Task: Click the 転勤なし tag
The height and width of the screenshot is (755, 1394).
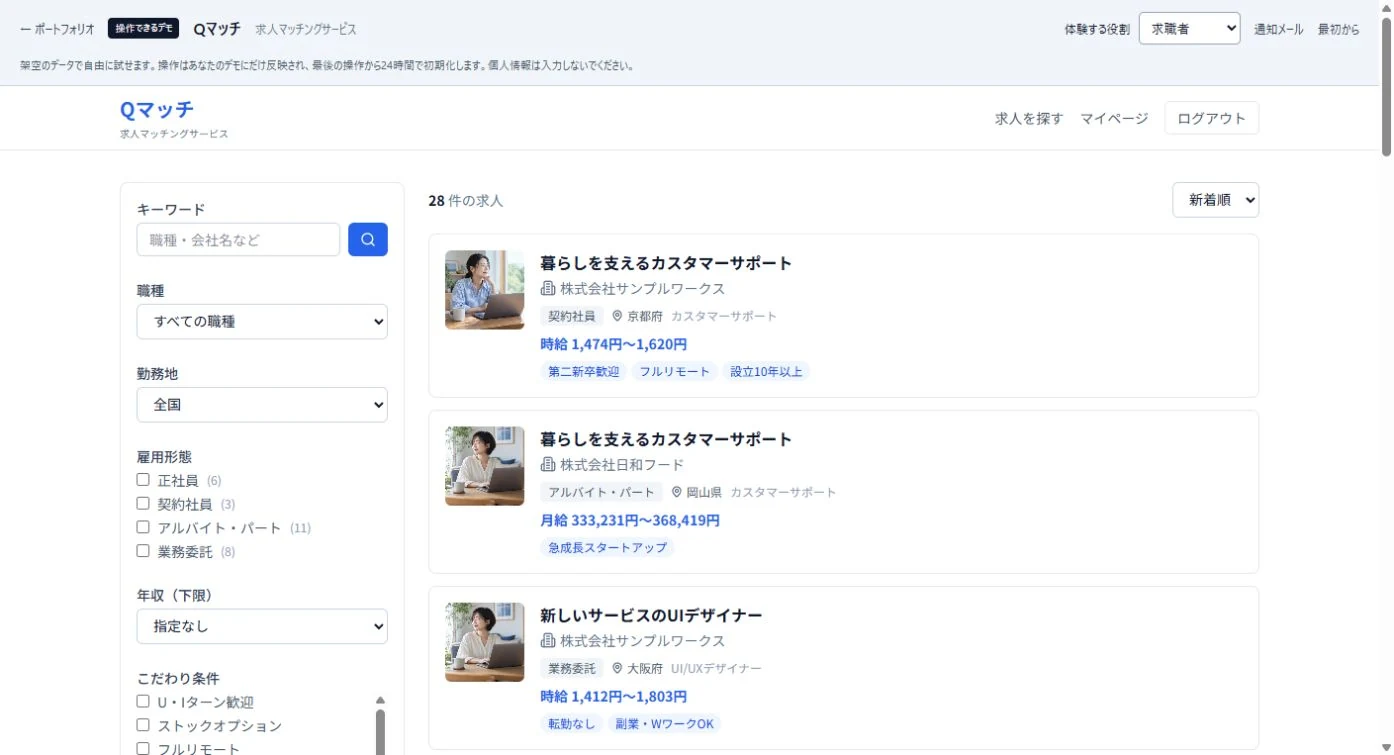Action: (x=572, y=724)
